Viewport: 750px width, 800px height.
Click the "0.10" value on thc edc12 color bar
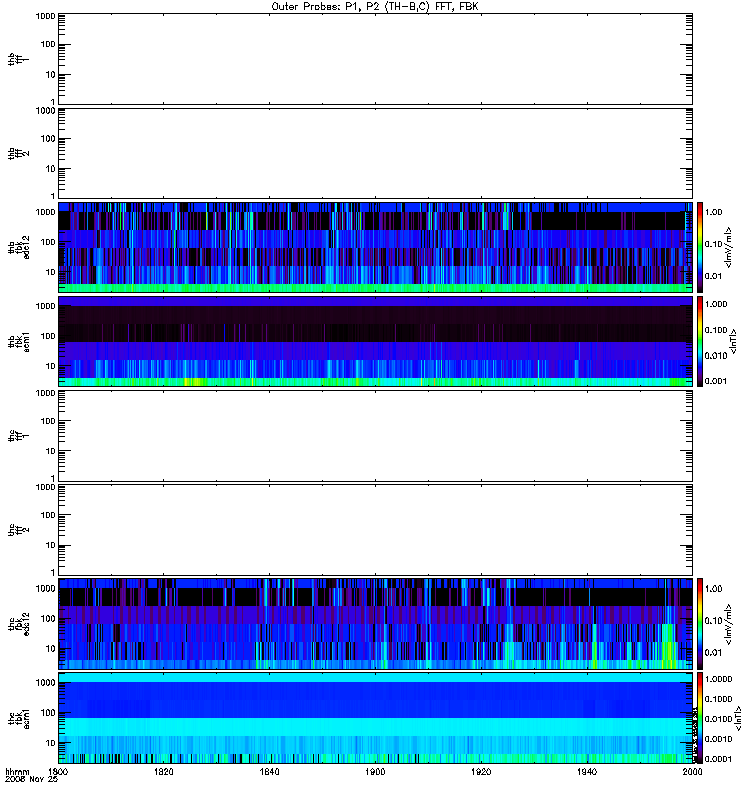(714, 621)
